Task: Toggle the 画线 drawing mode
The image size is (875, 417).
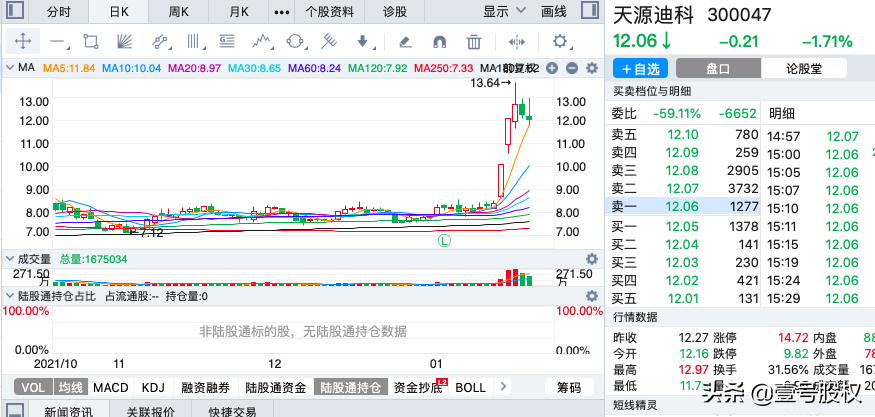Action: pyautogui.click(x=554, y=11)
